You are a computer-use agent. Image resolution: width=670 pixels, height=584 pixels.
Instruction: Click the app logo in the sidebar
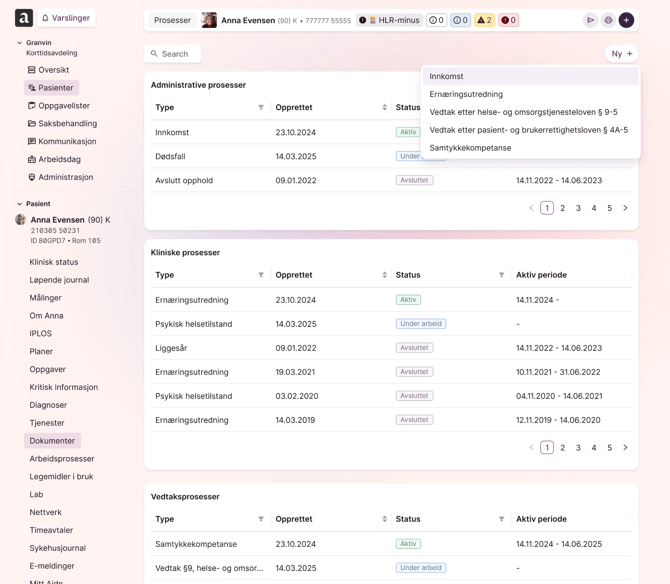[24, 18]
